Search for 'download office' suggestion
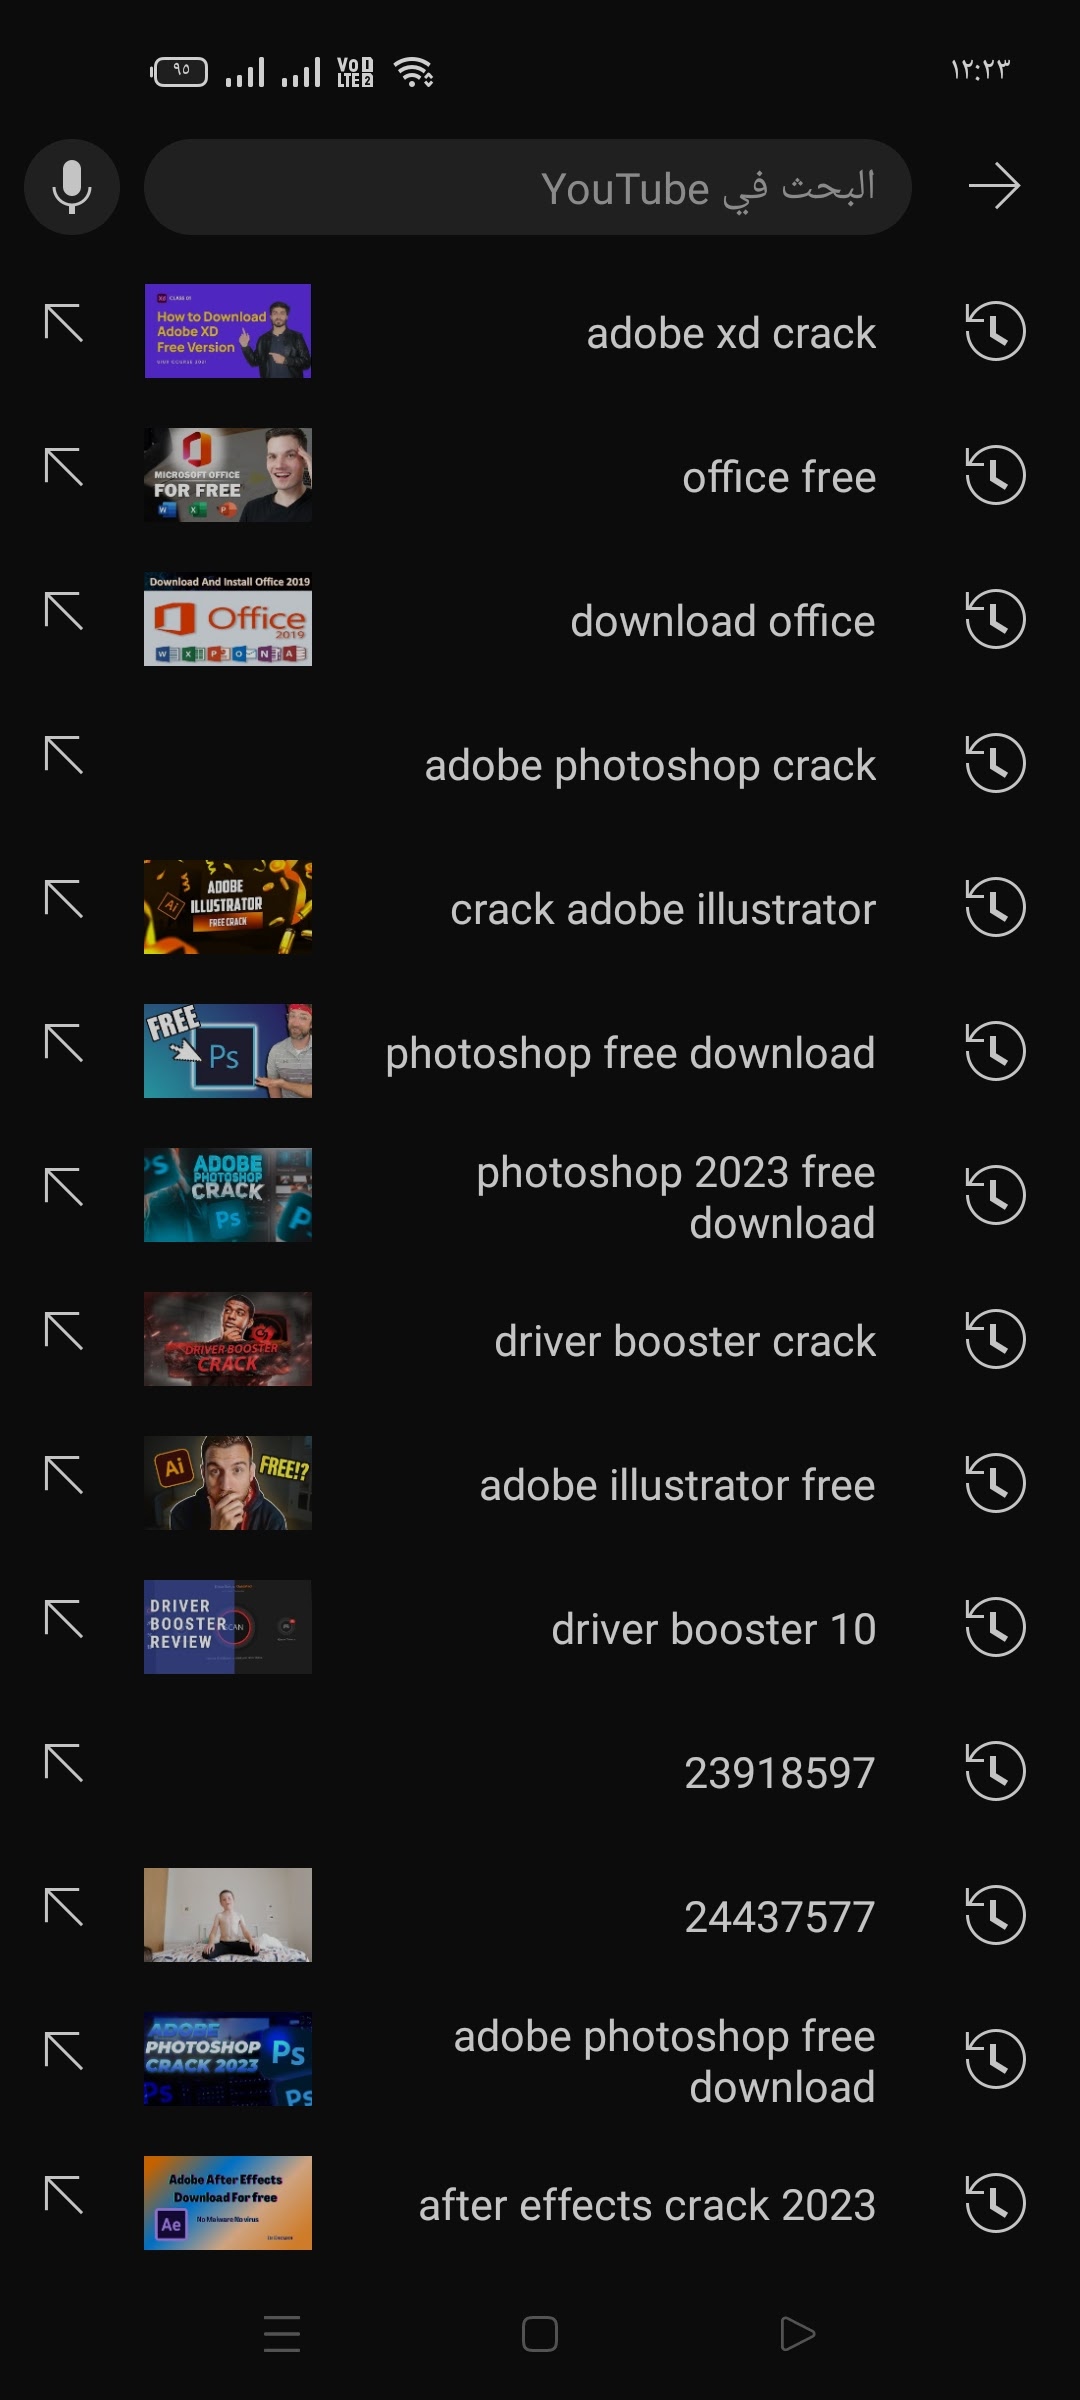 723,621
